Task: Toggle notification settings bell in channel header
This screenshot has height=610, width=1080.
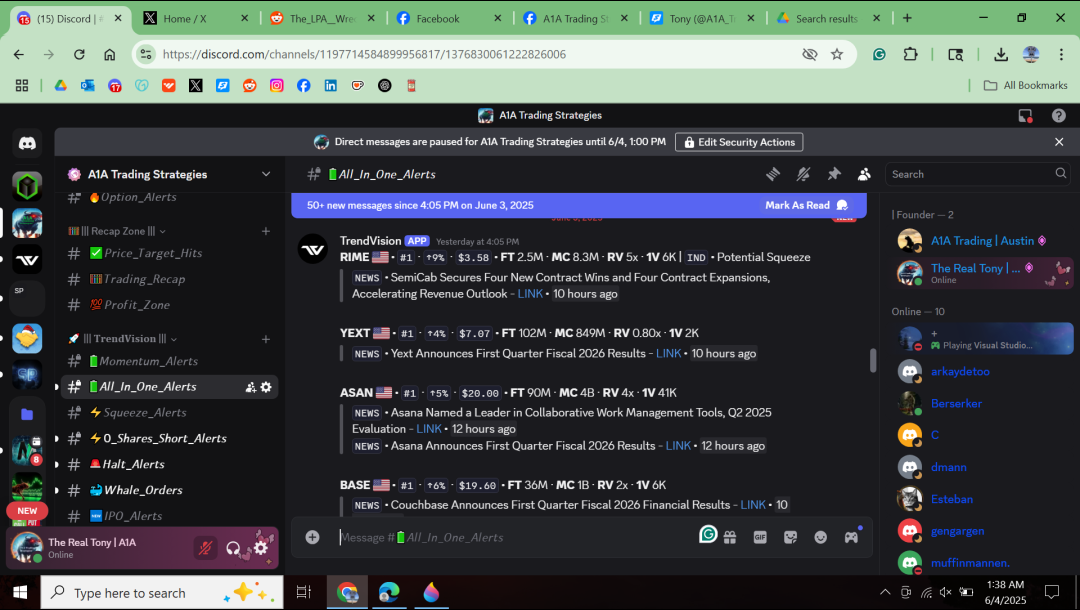Action: point(803,174)
